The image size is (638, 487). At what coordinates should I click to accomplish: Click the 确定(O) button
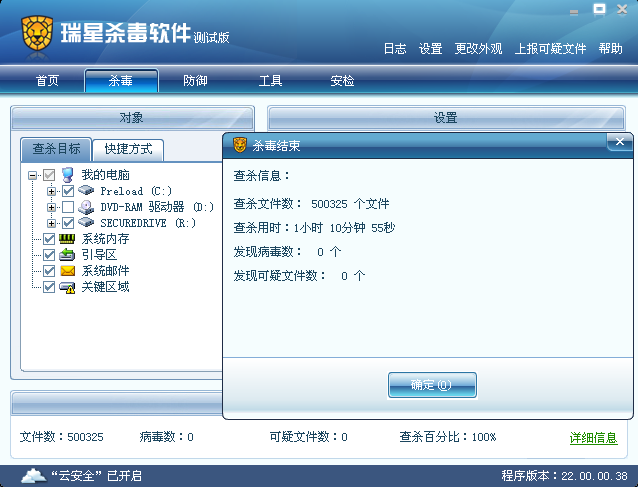tap(432, 384)
